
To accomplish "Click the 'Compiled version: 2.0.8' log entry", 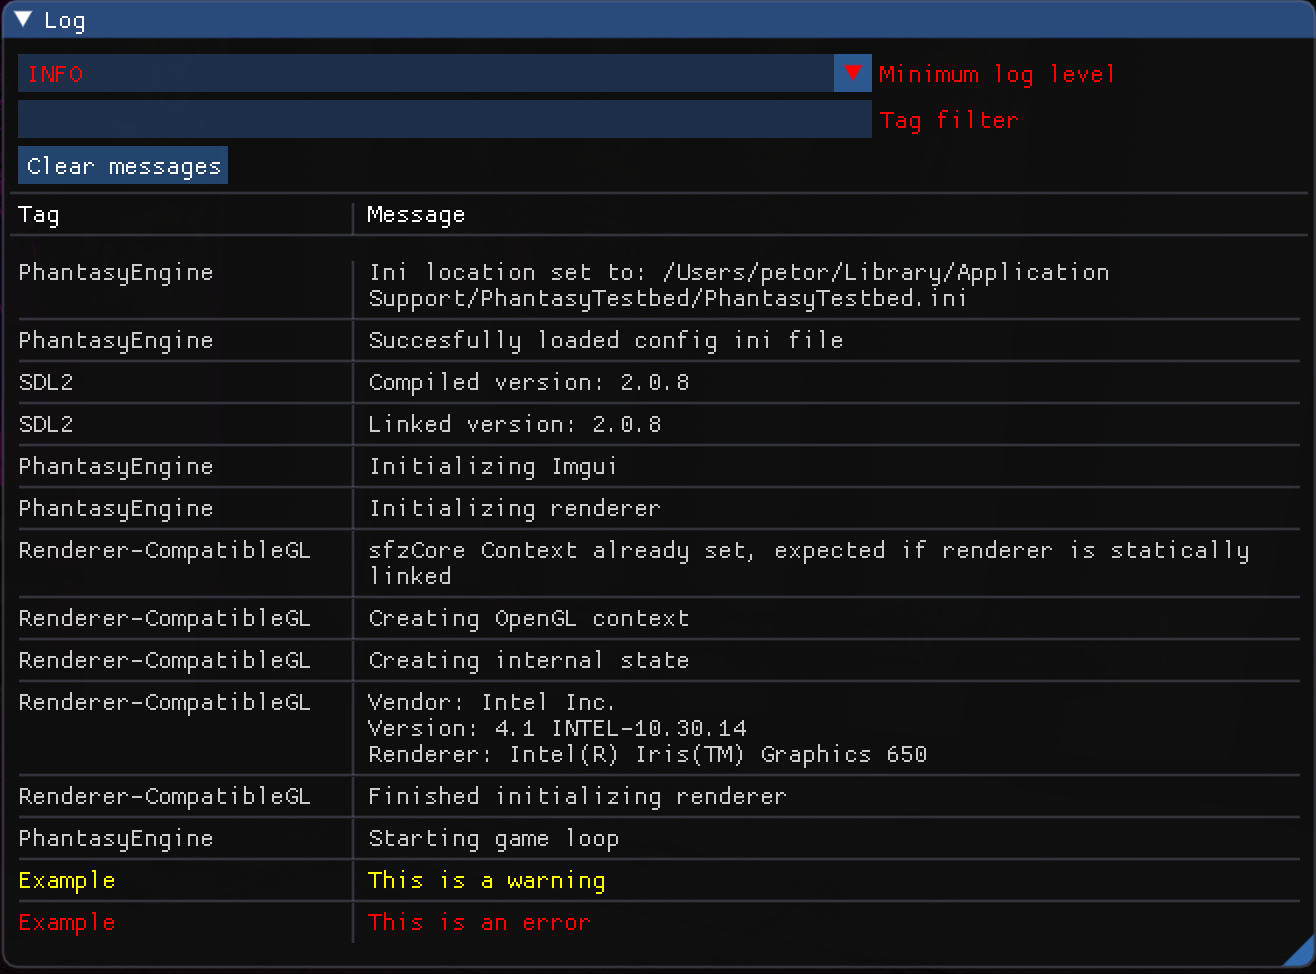I will coord(528,382).
